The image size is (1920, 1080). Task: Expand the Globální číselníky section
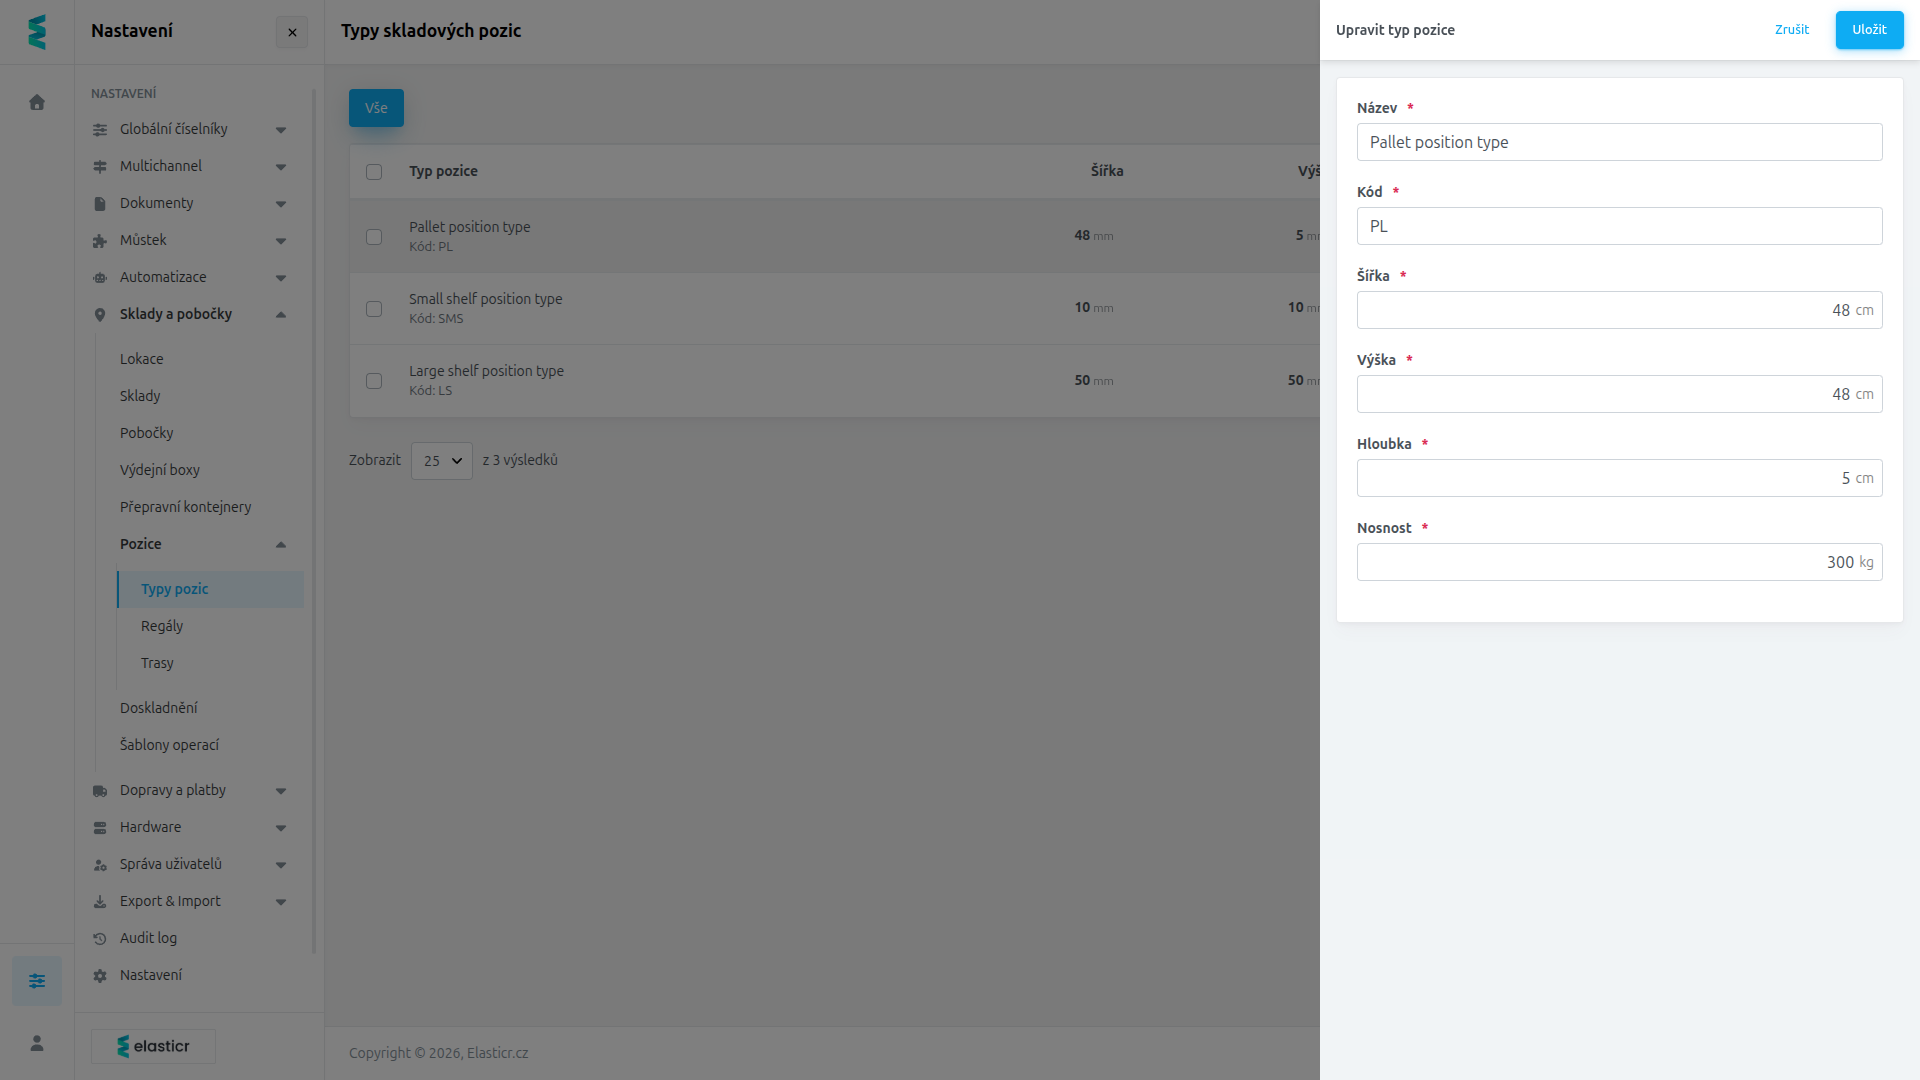(189, 129)
